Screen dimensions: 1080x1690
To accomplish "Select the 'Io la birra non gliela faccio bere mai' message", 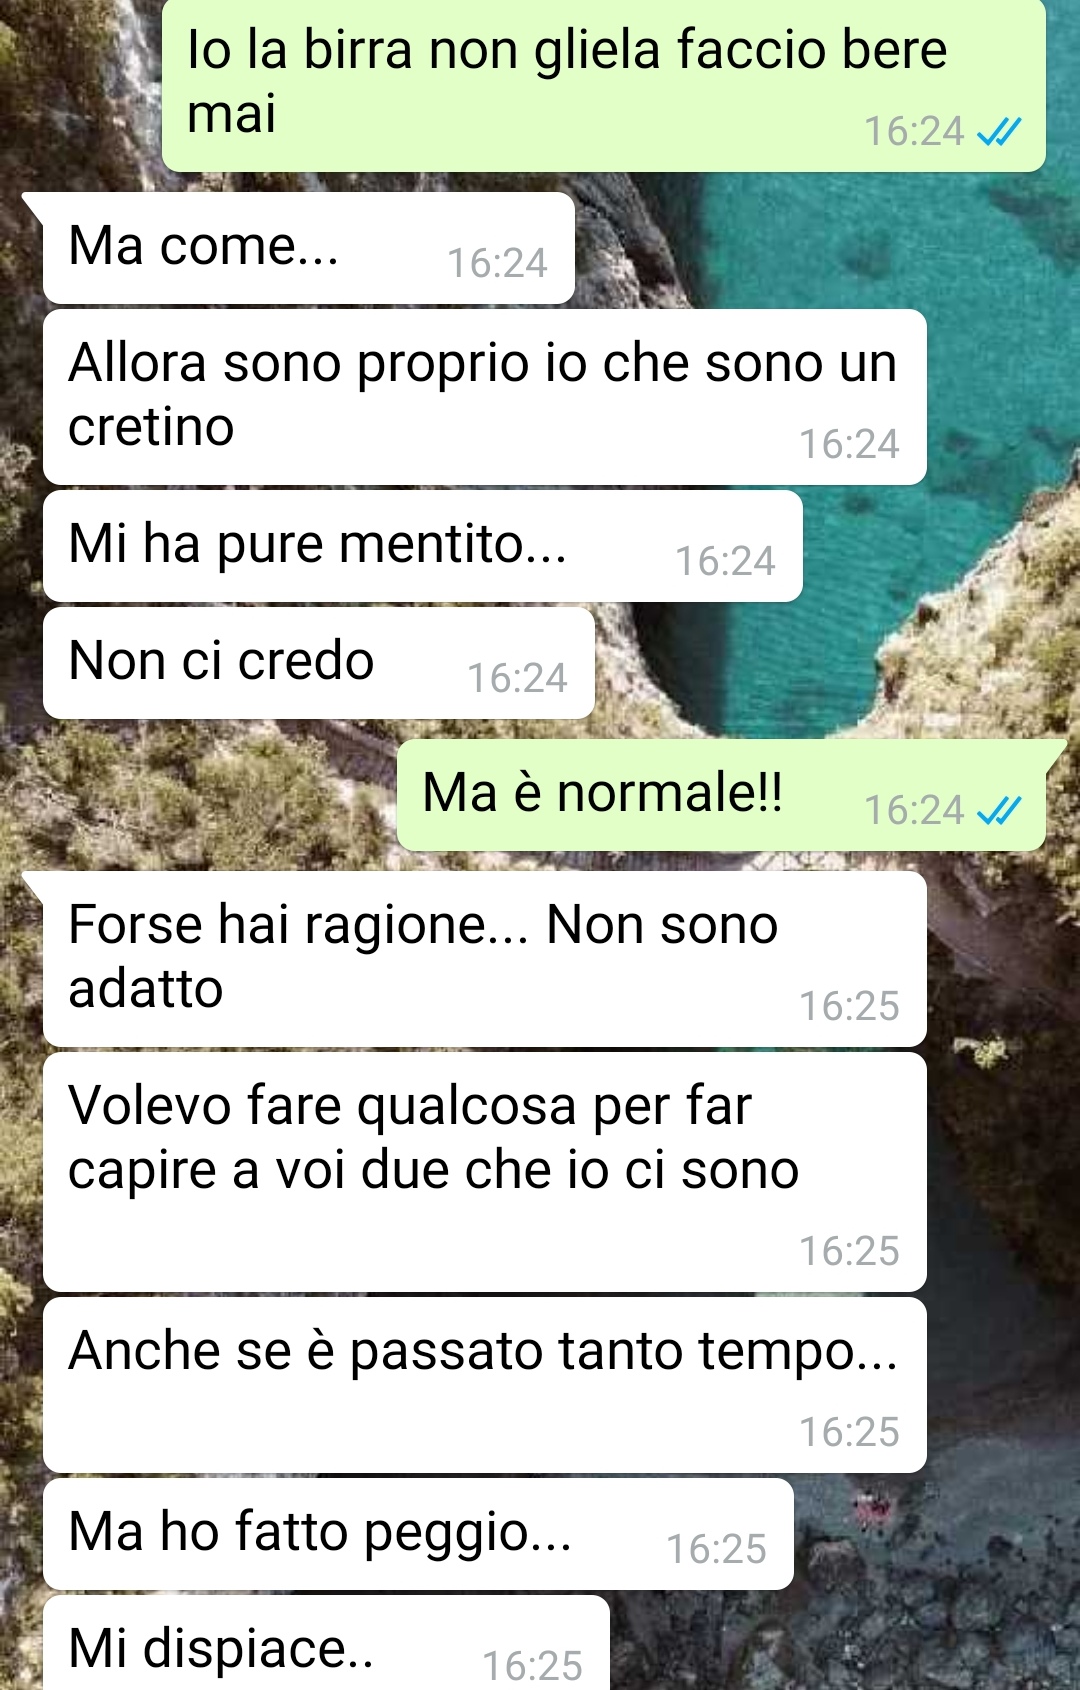I will pos(604,86).
